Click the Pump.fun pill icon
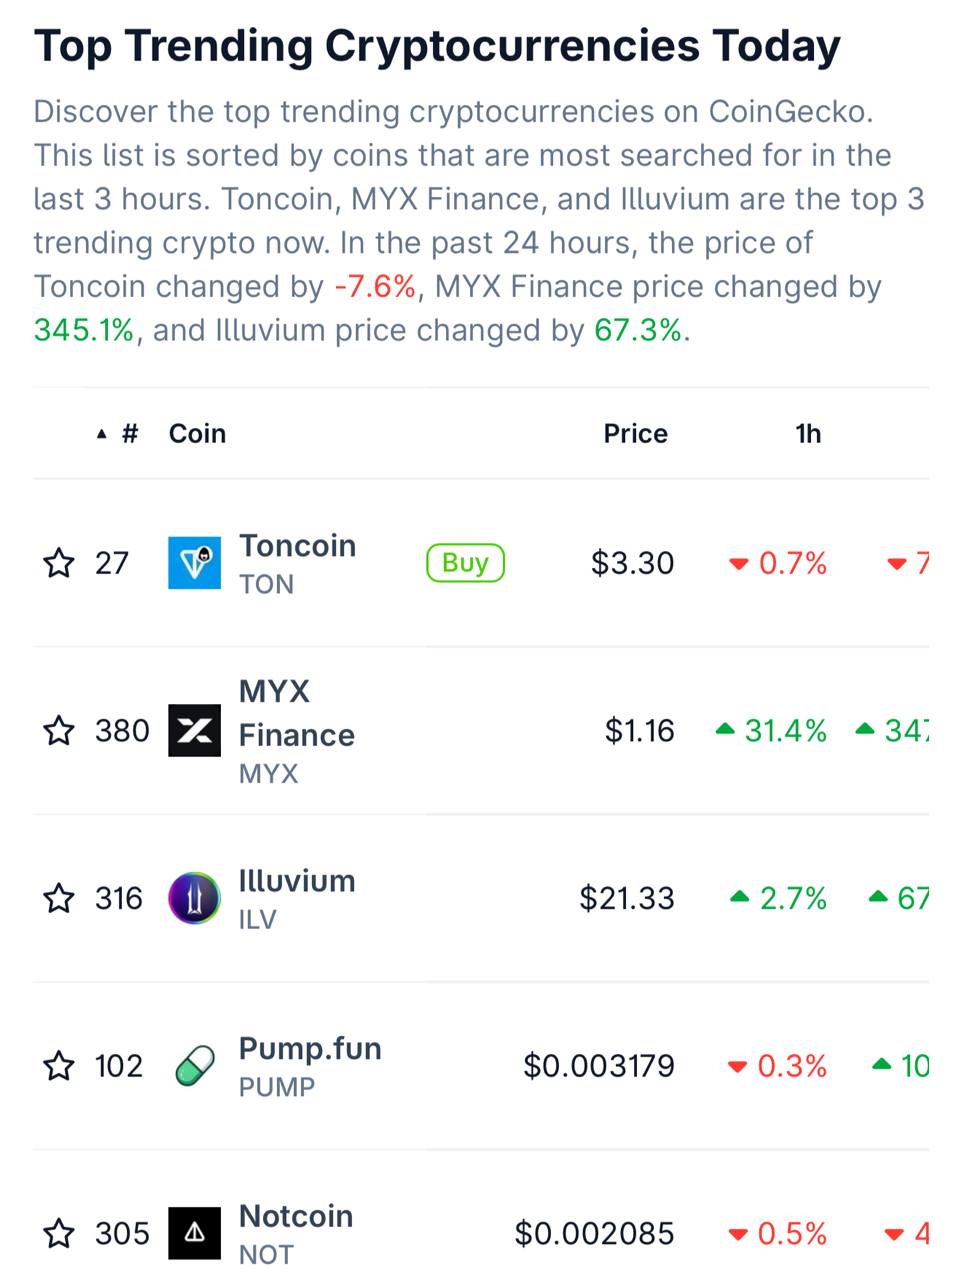Screen dimensions: 962x1280 pos(194,1066)
